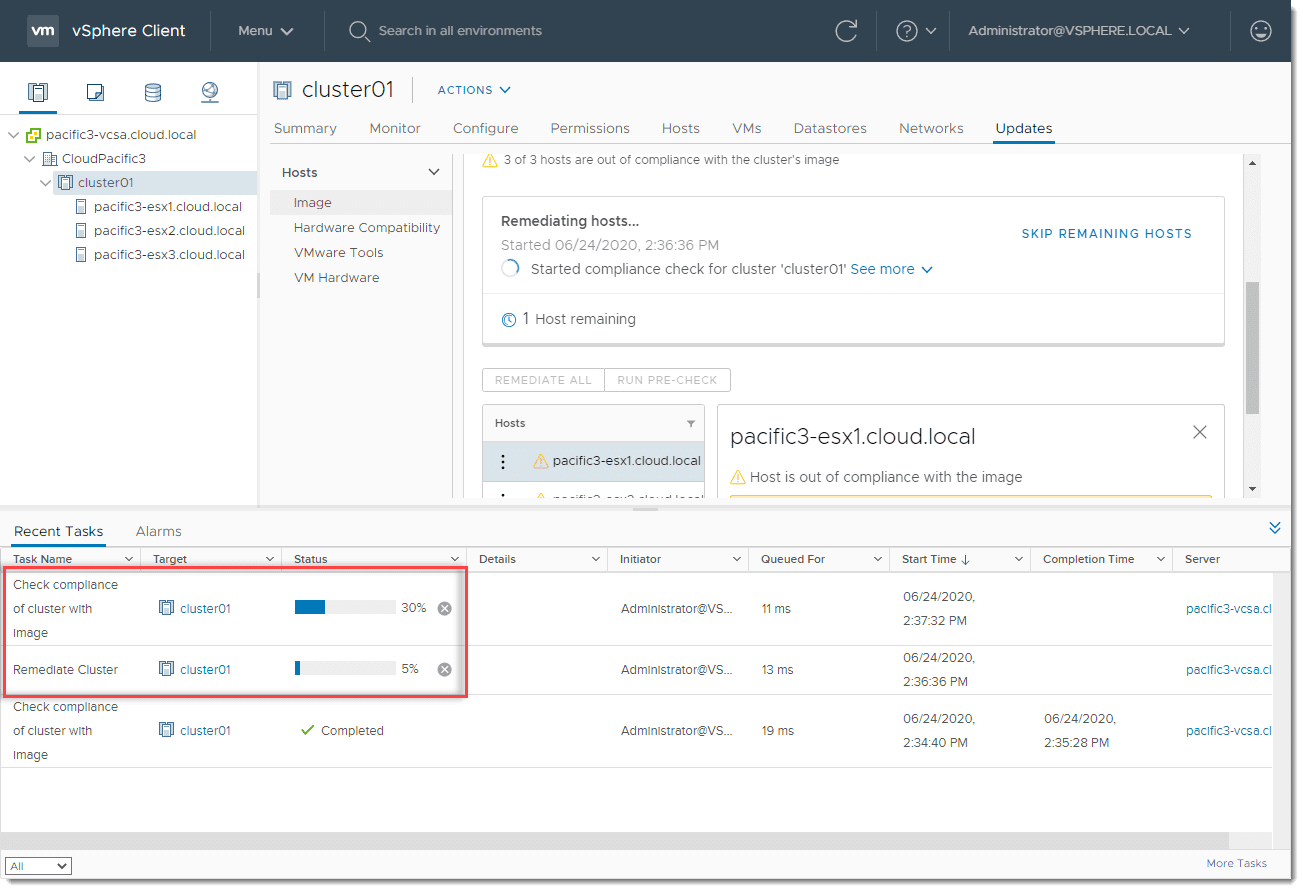Collapse the cluster01 tree node
This screenshot has height=891, width=1303.
coord(46,182)
